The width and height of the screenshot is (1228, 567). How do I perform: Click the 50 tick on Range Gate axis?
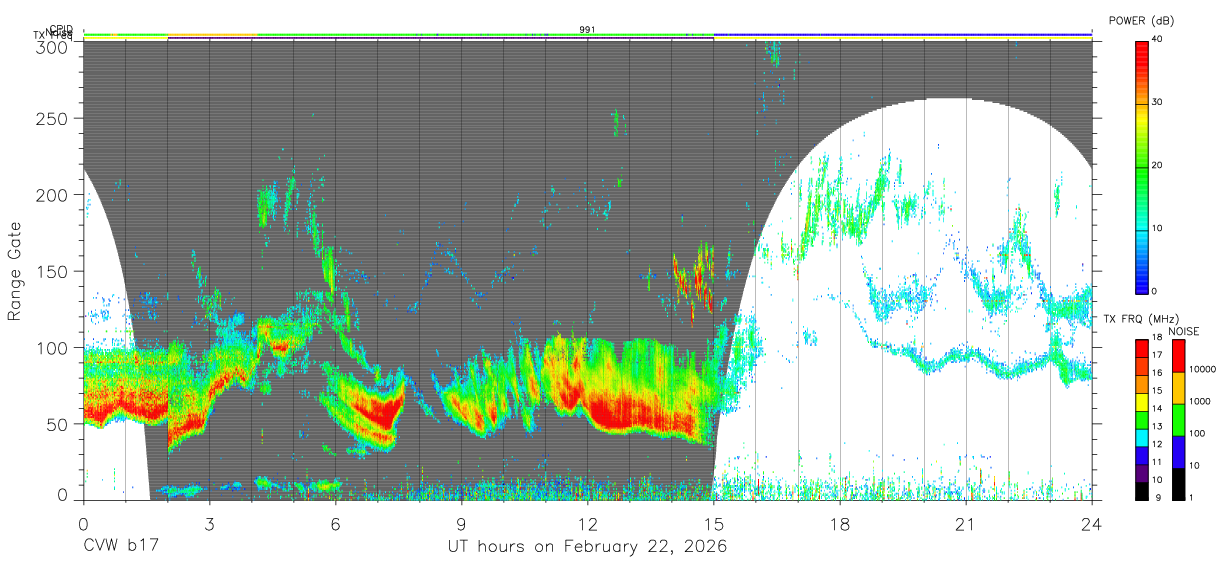(x=59, y=424)
